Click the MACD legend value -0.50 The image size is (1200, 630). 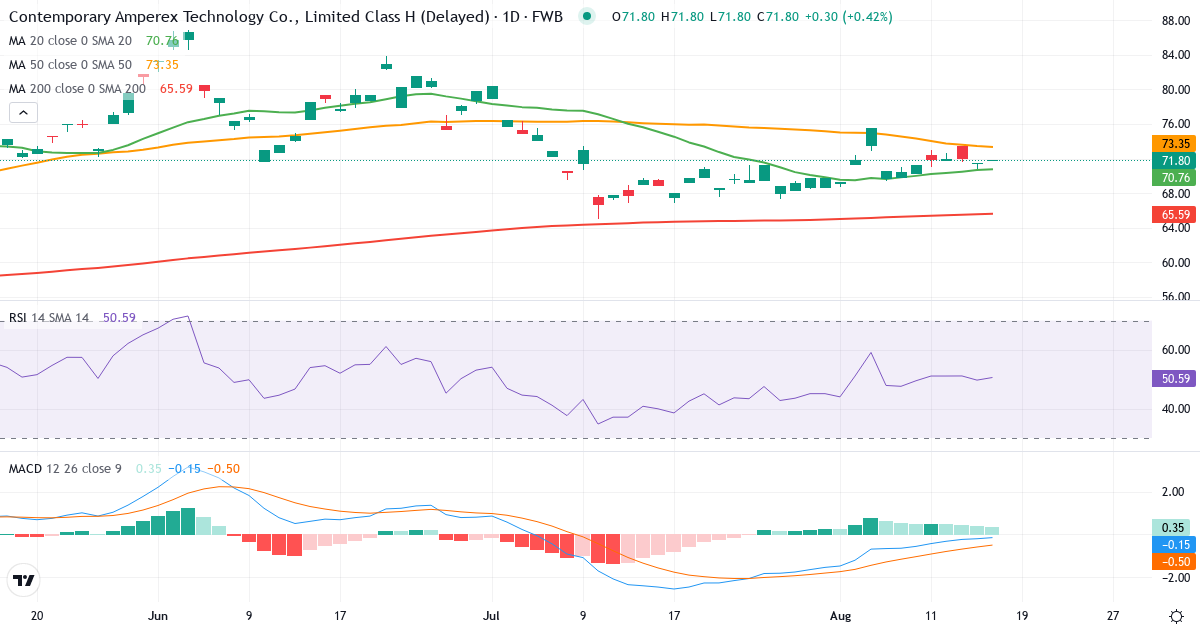(223, 468)
